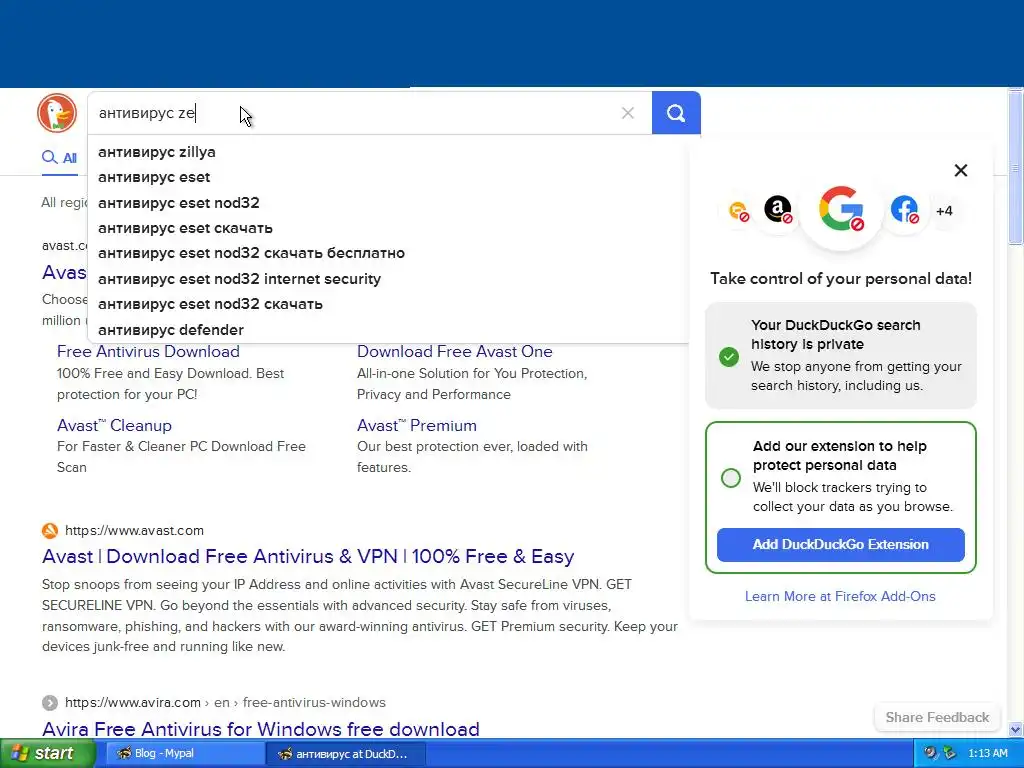Viewport: 1024px width, 768px height.
Task: Open Download Free Avast One link
Action: pyautogui.click(x=455, y=351)
